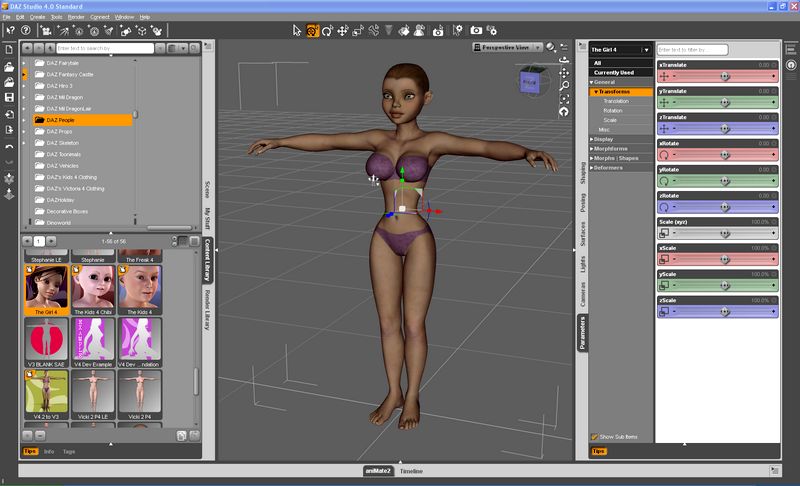The image size is (800, 486).
Task: Click the What's This help pointer icon
Action: pos(10,31)
